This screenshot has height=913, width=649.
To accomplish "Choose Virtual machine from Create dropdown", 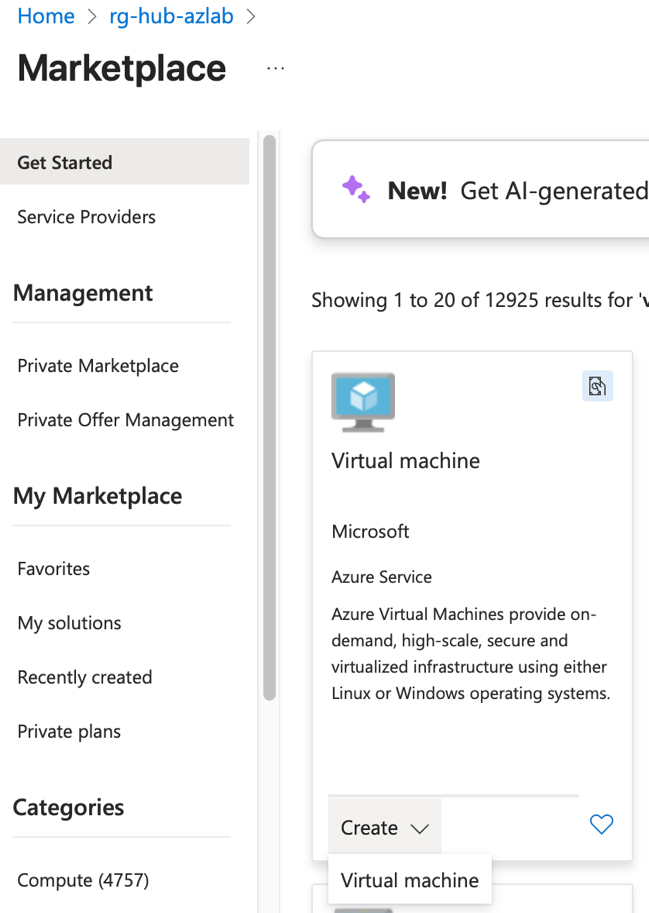I will (410, 880).
